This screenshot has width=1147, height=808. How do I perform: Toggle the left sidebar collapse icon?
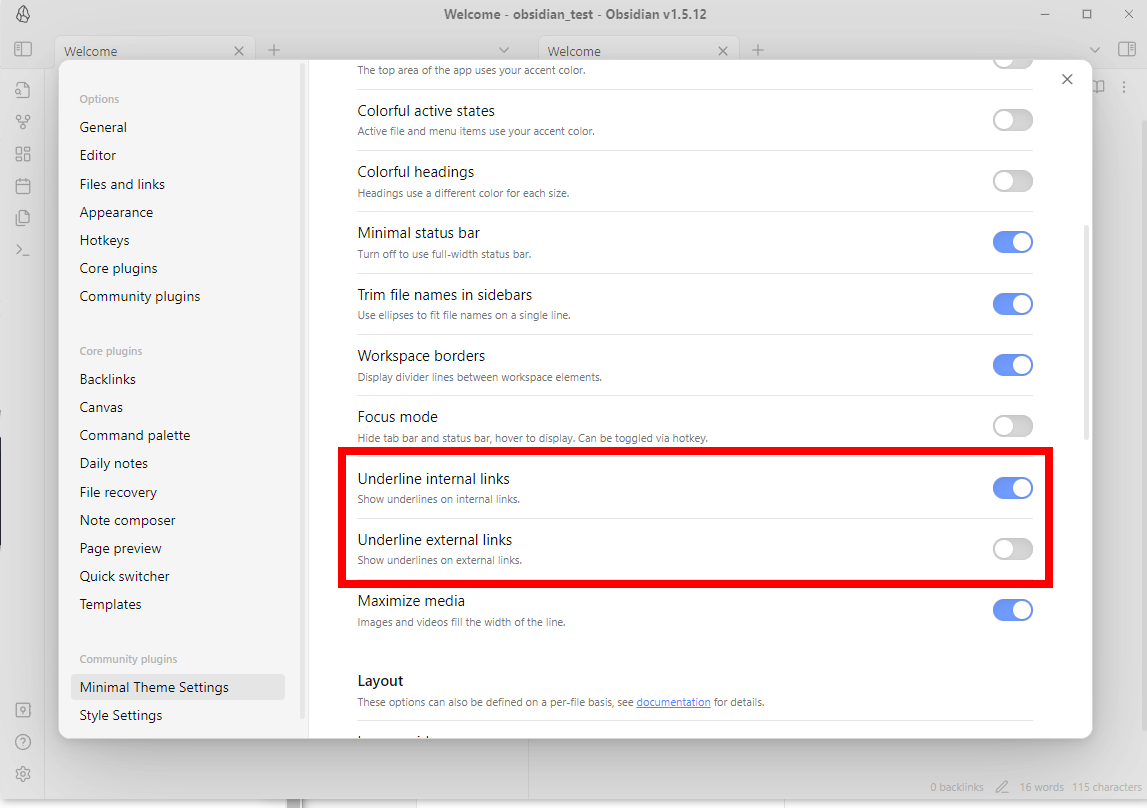23,50
